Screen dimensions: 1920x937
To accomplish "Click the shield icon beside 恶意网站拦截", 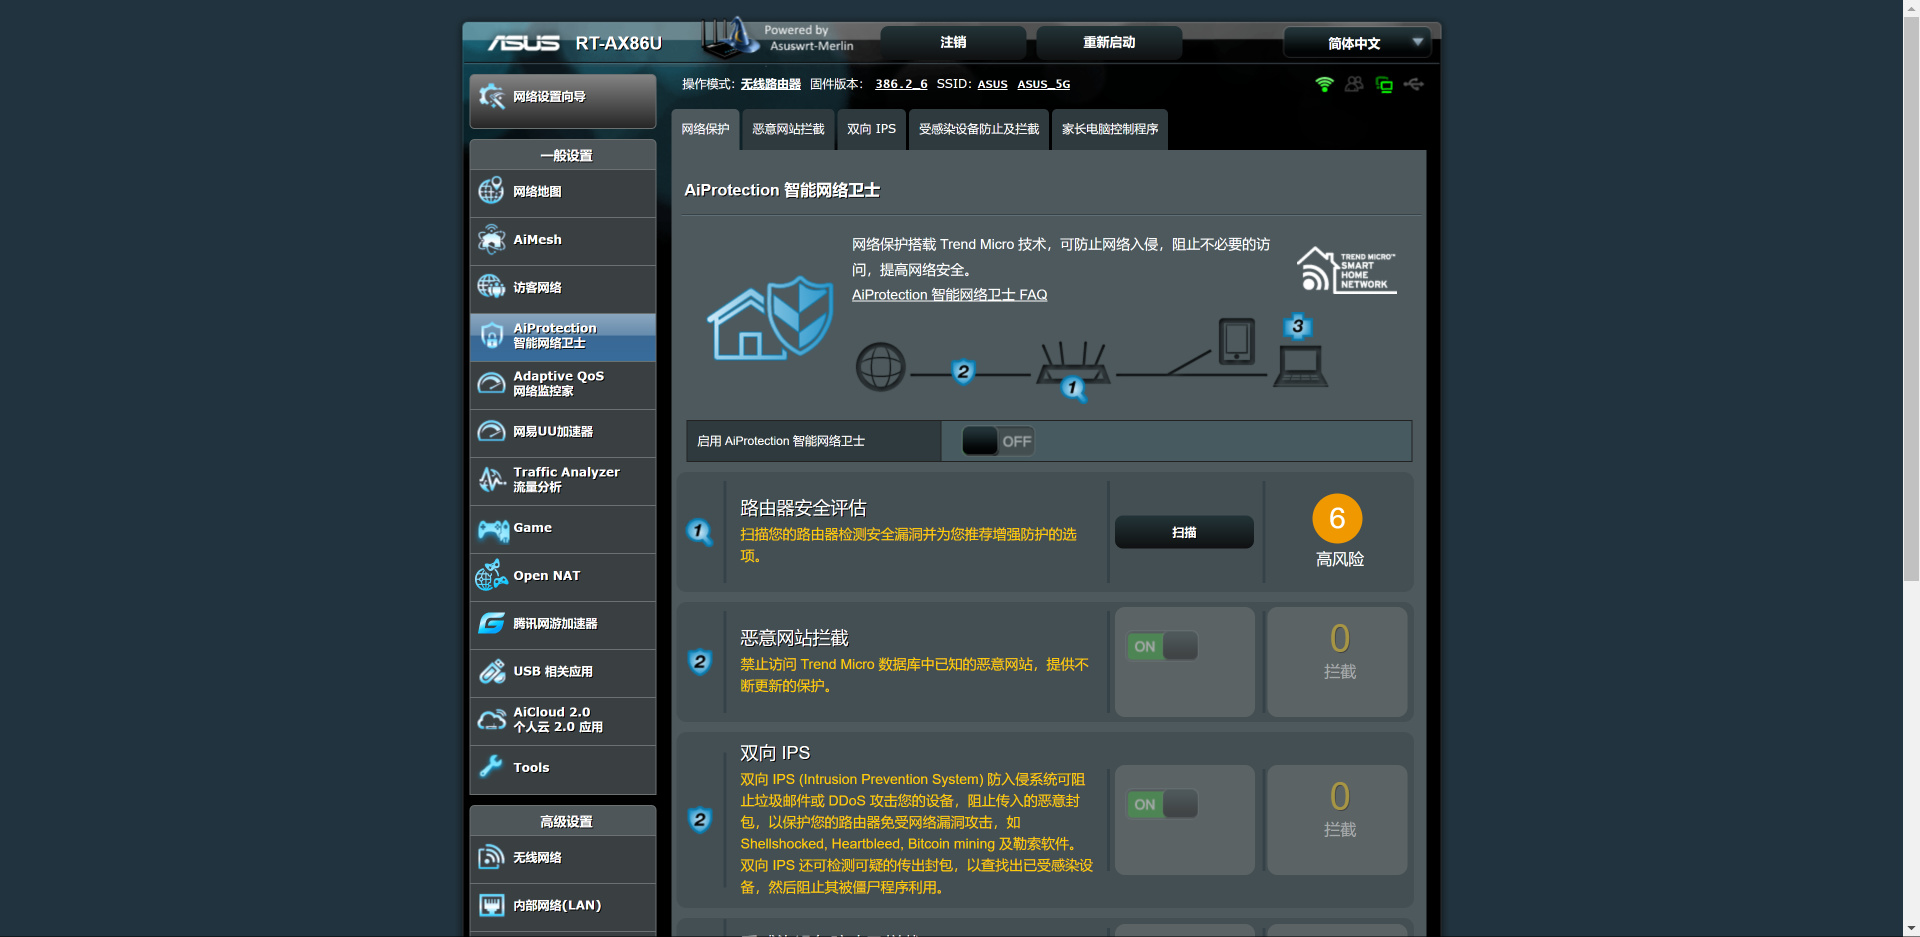I will coord(700,662).
